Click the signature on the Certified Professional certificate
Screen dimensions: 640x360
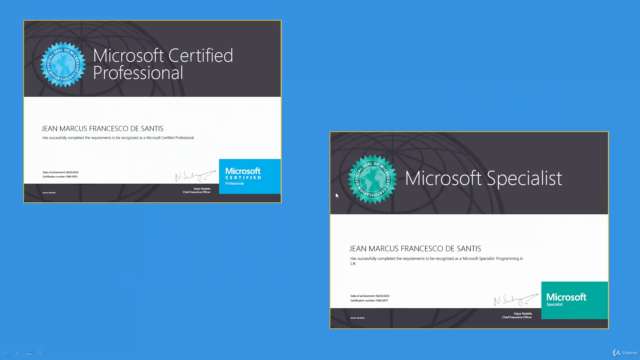pyautogui.click(x=195, y=176)
